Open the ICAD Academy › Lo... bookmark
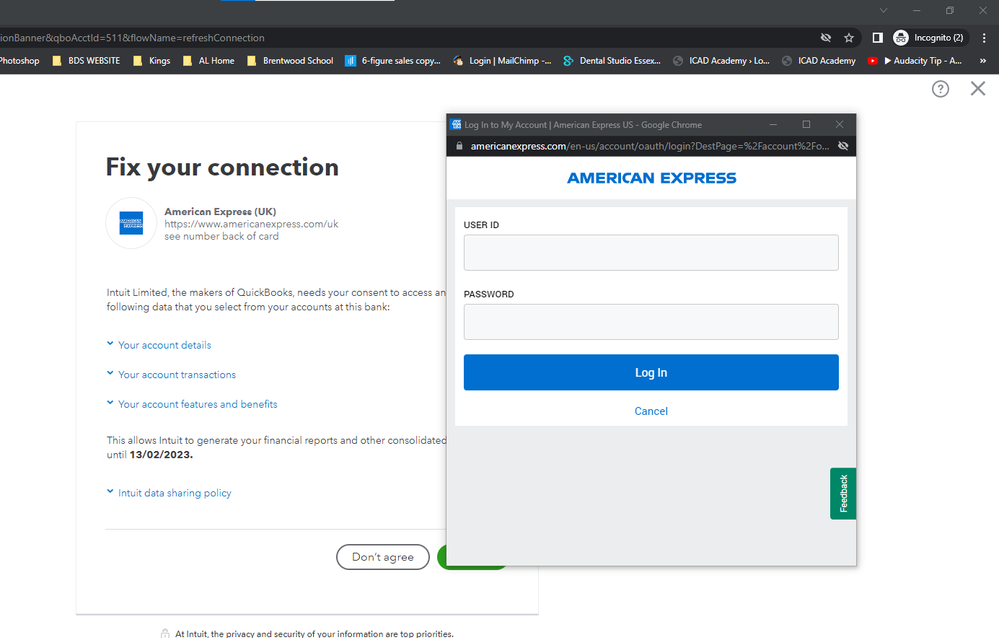The width and height of the screenshot is (999, 638). coord(721,61)
